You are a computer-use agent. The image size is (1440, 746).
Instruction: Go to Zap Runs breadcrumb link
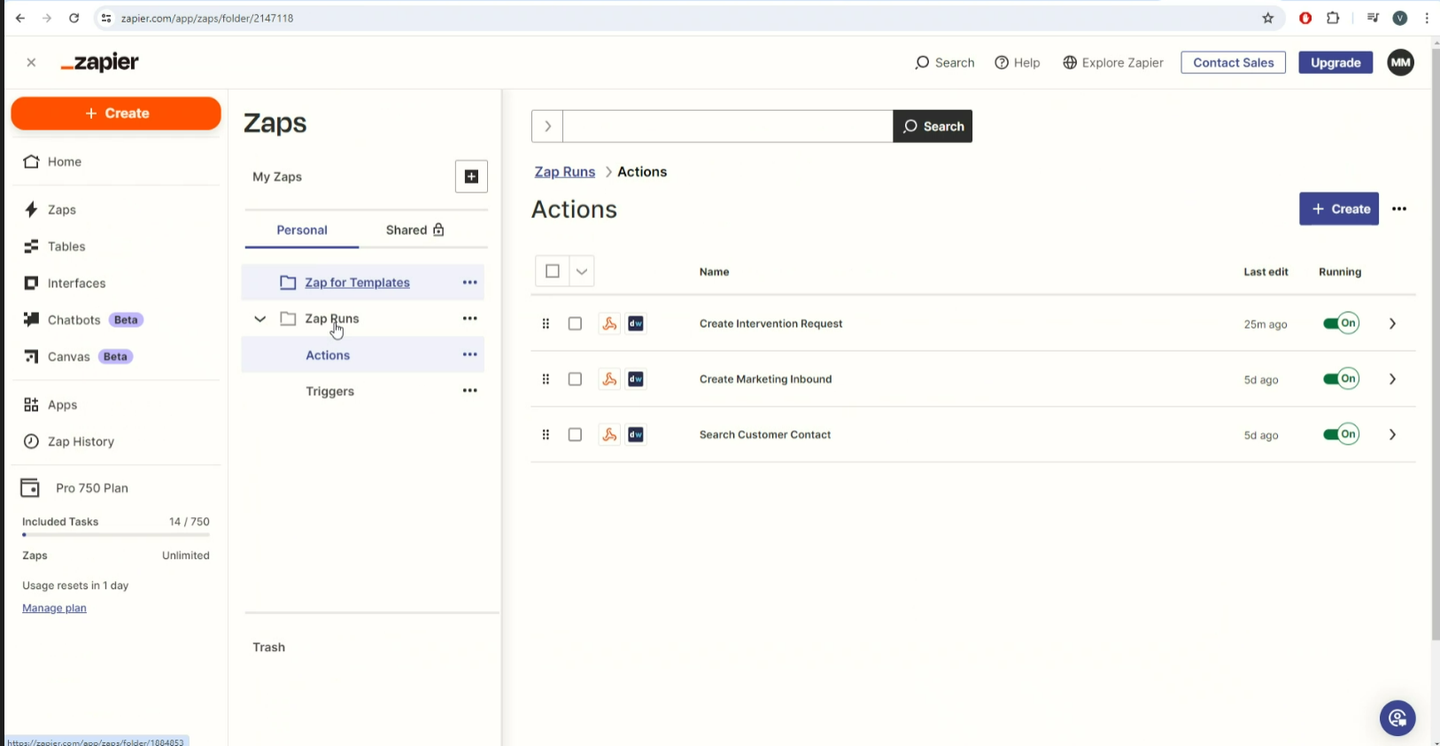[565, 172]
